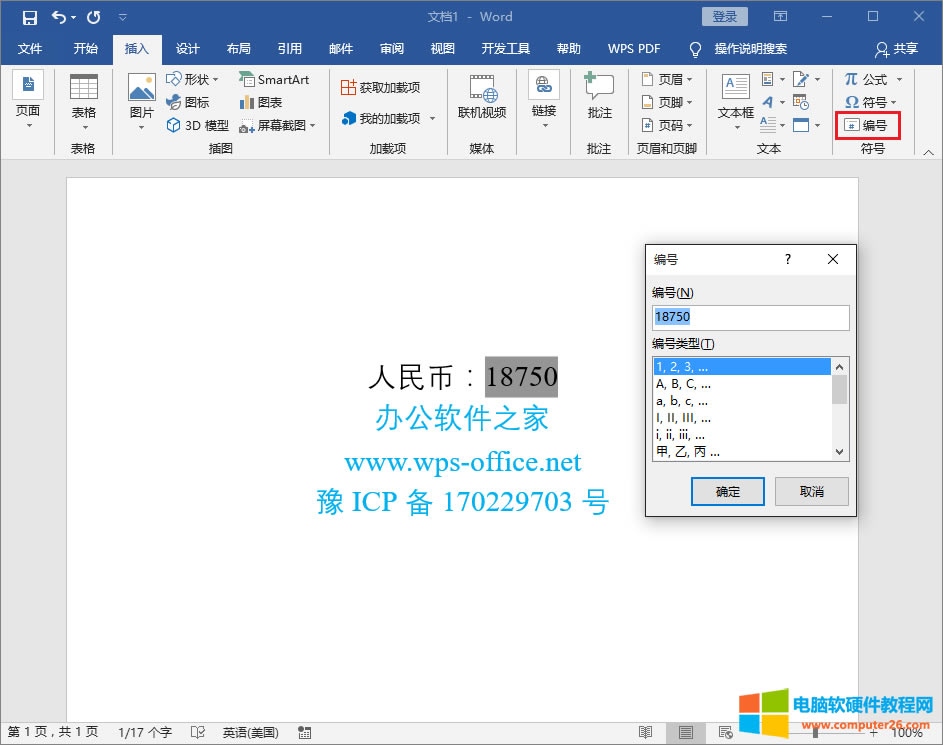
Task: Confirm the numbering dialog with OK
Action: point(728,491)
